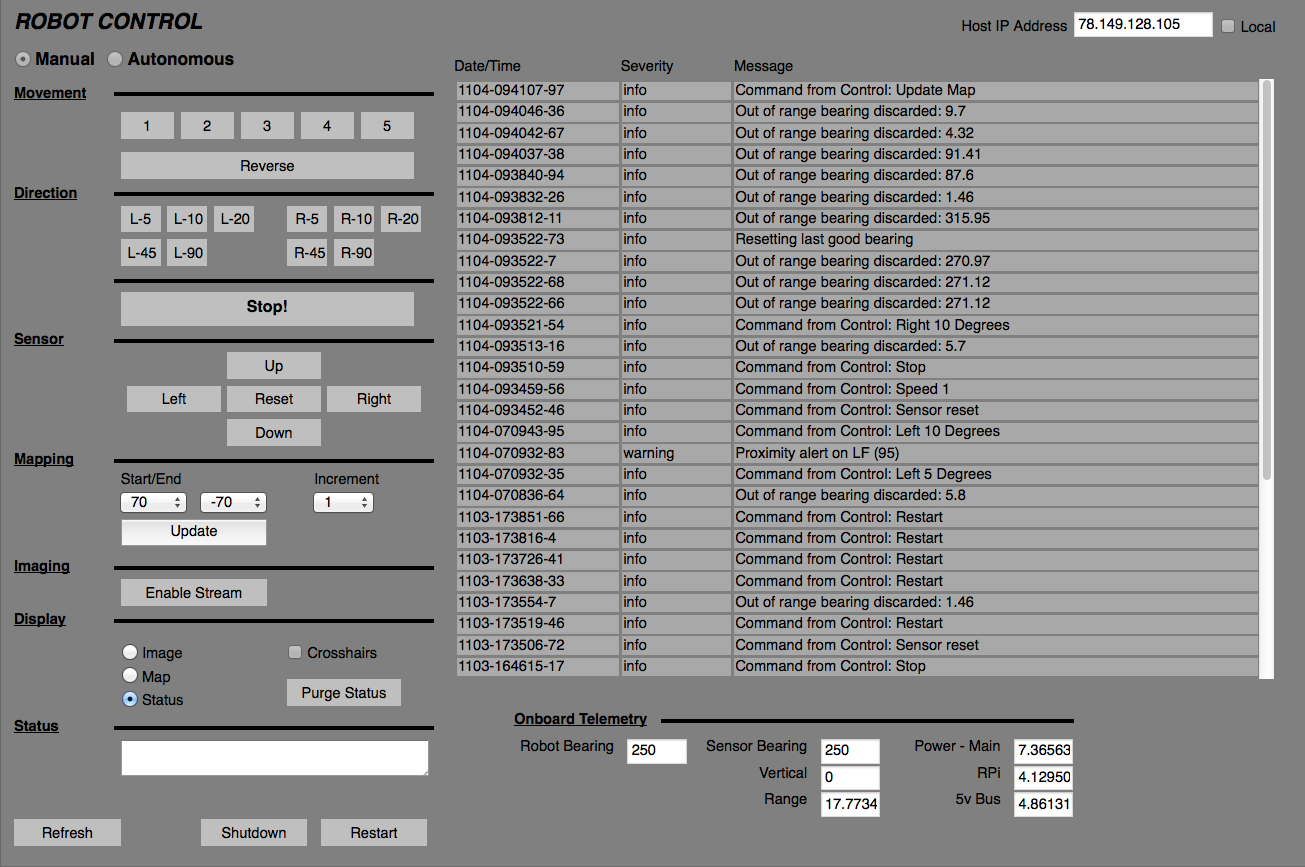Reset the sensor position

273,398
